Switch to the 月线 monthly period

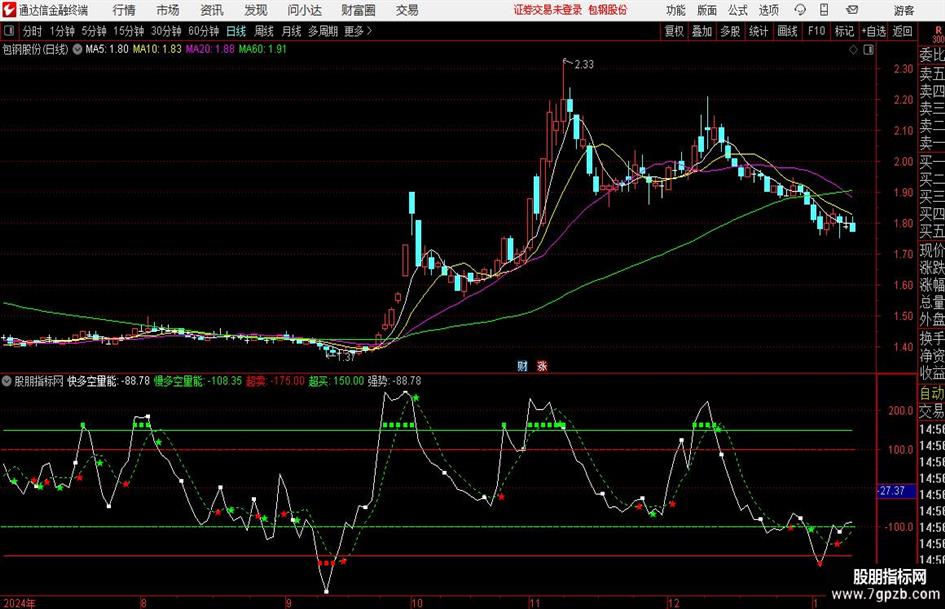(291, 31)
